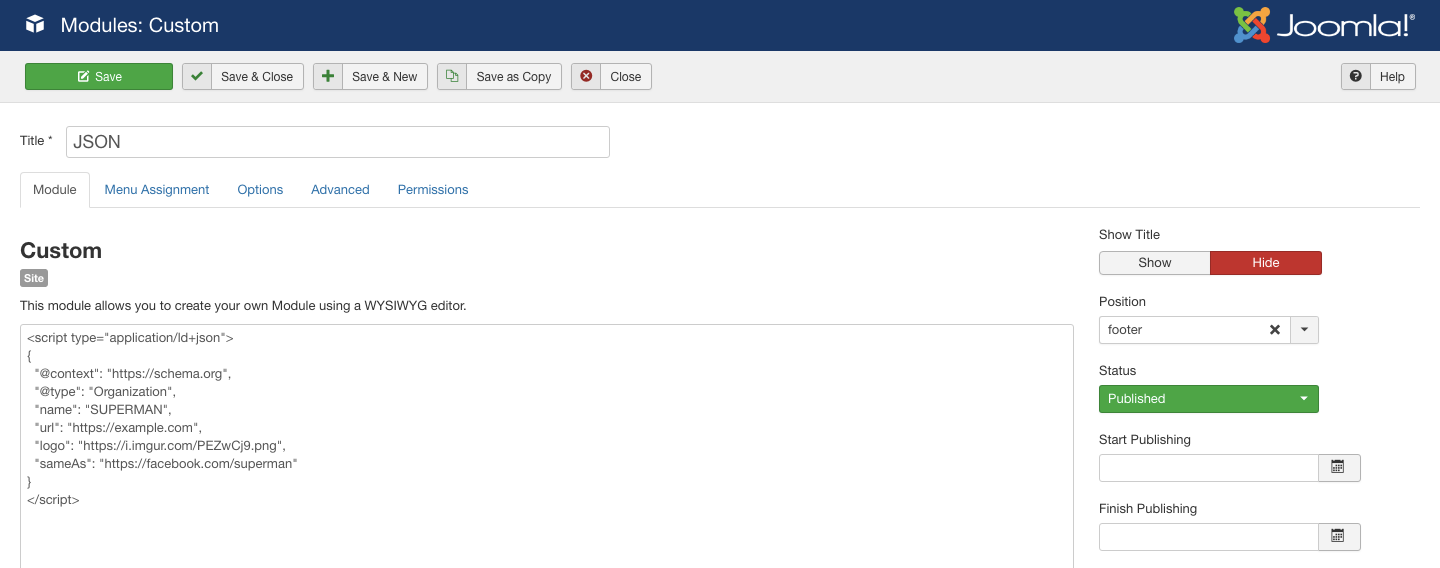Click the Custom heading text
The height and width of the screenshot is (568, 1440).
(x=61, y=251)
